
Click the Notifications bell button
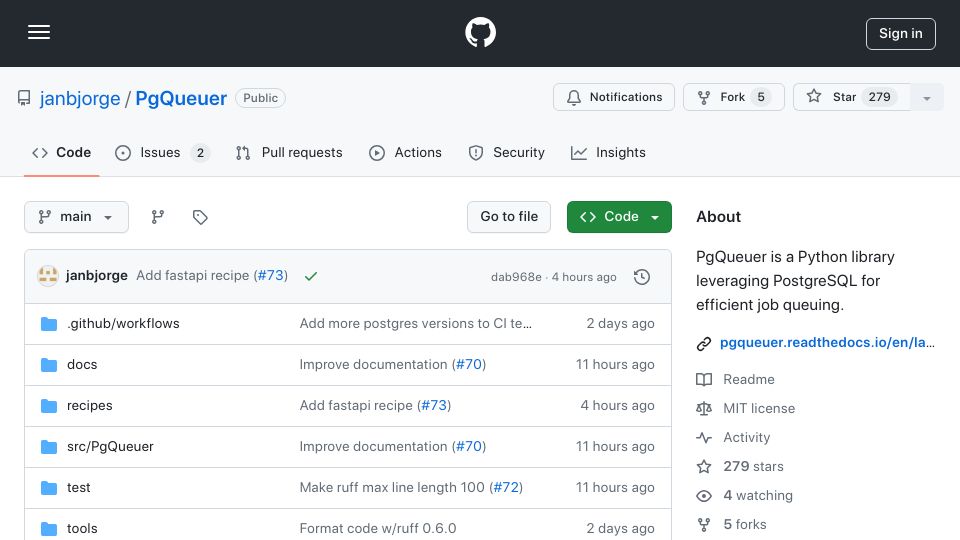(613, 97)
